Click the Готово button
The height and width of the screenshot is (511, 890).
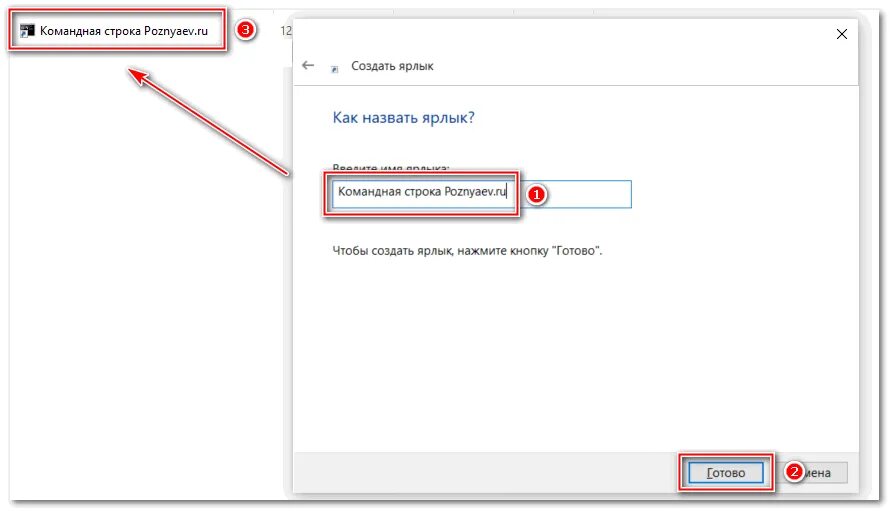click(725, 472)
